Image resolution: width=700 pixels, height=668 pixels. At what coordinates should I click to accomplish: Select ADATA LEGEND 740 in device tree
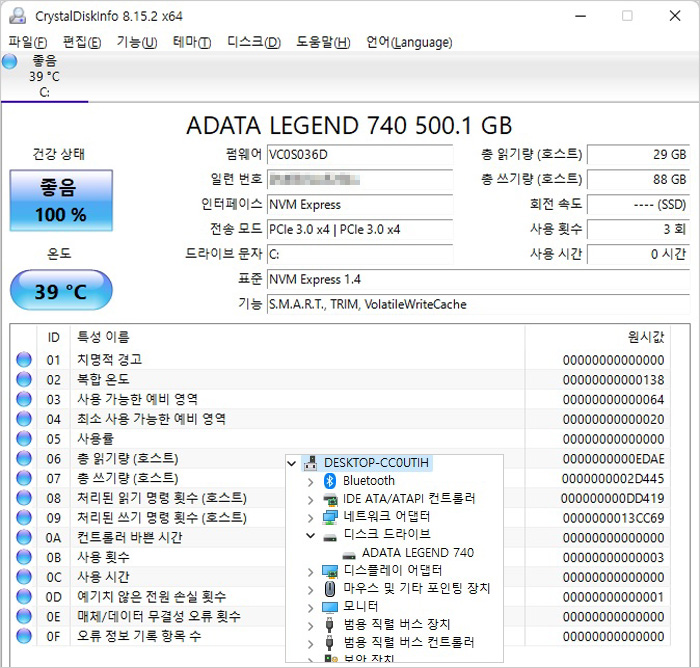point(417,553)
